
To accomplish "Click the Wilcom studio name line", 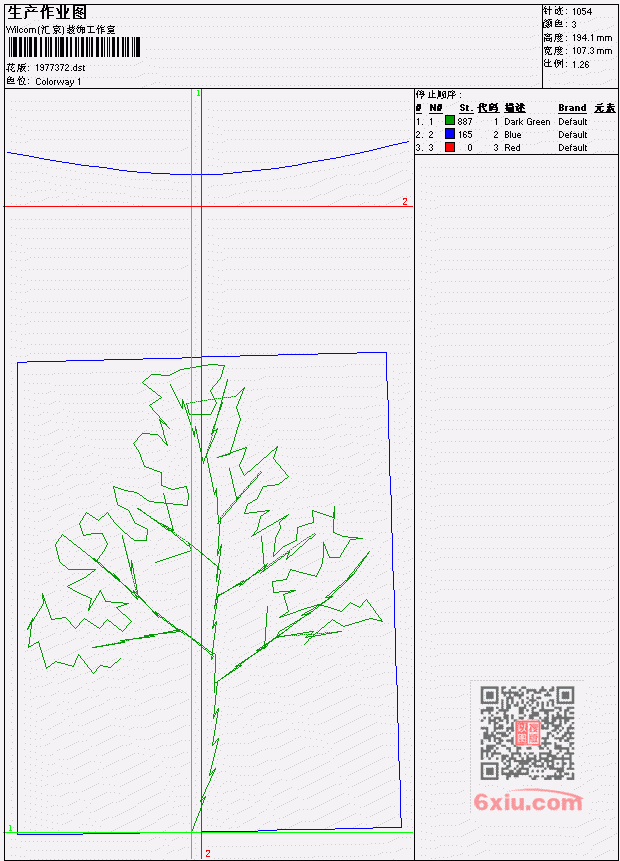I will click(x=60, y=30).
